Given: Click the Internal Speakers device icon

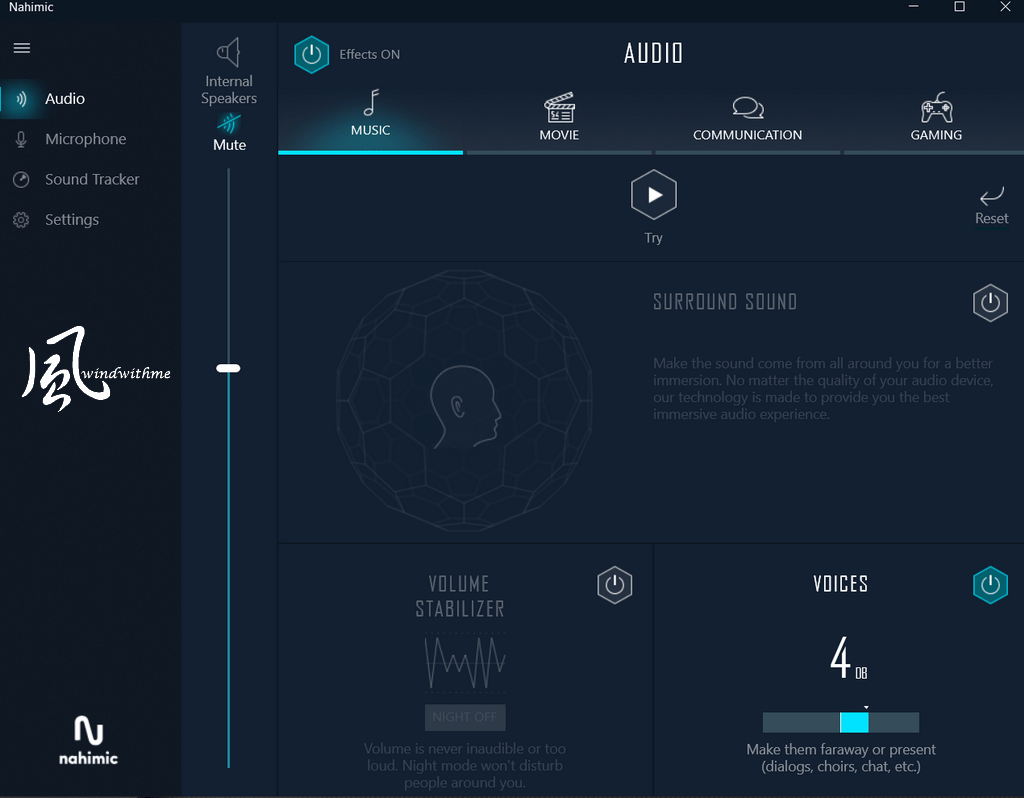Looking at the screenshot, I should point(229,52).
